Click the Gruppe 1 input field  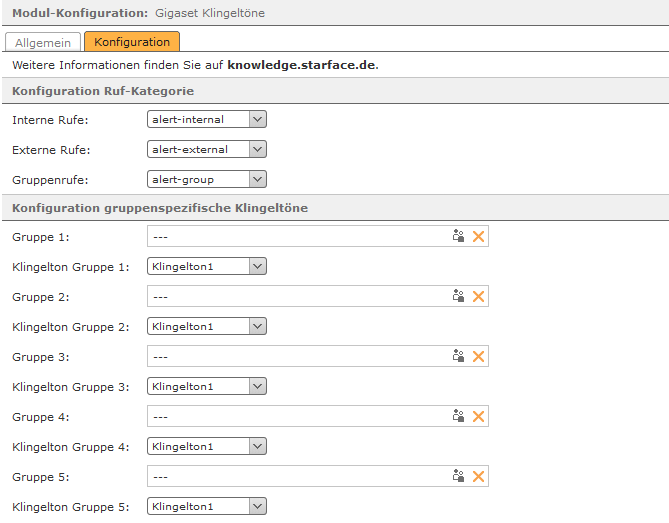pos(318,236)
